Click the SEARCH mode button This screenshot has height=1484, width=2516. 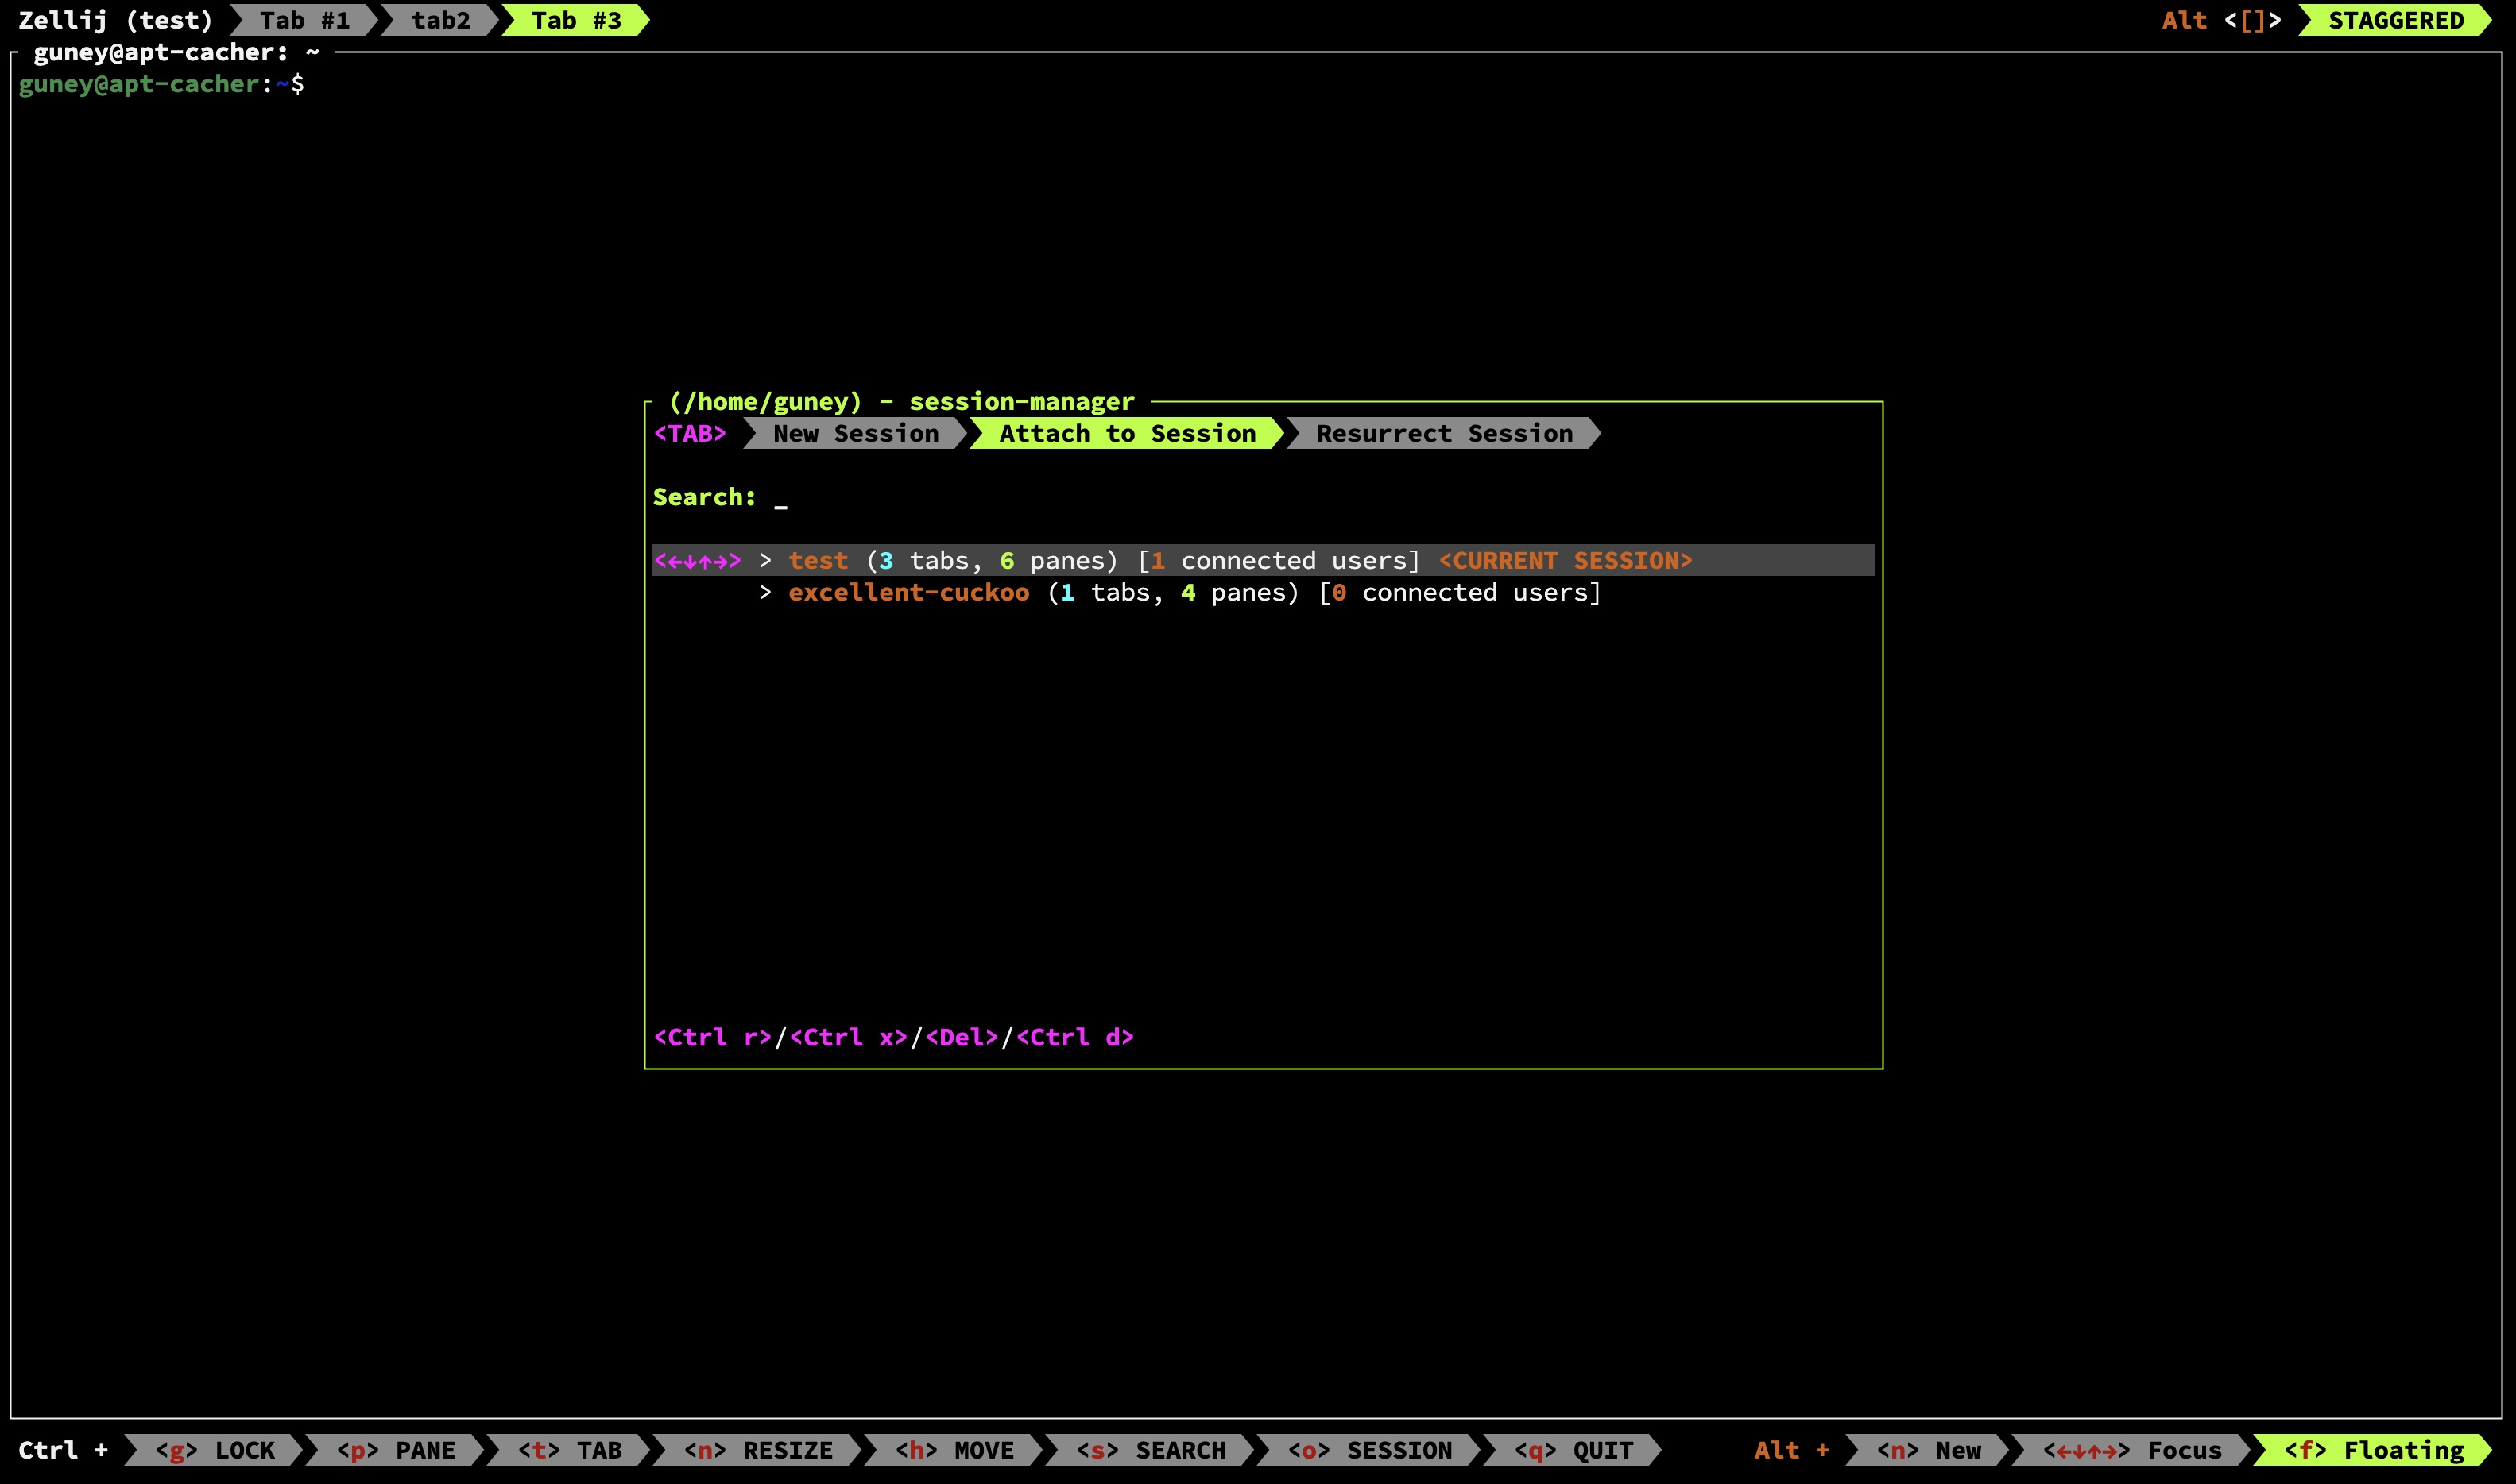coord(1150,1450)
